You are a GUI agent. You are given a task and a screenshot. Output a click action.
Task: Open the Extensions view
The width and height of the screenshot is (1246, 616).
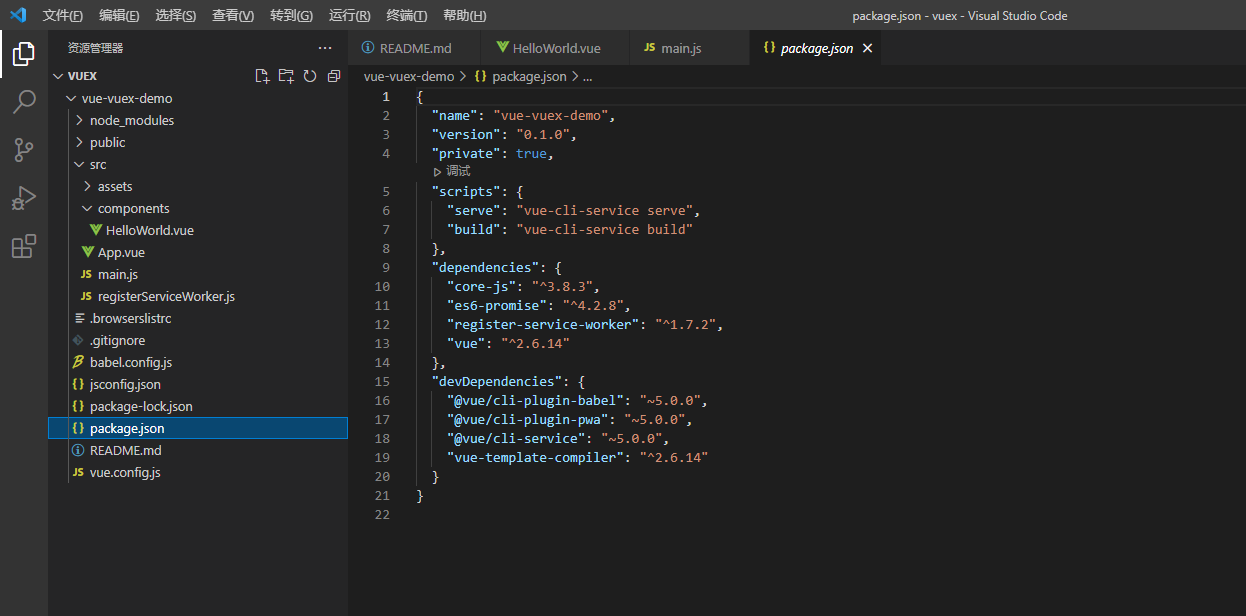[x=24, y=246]
